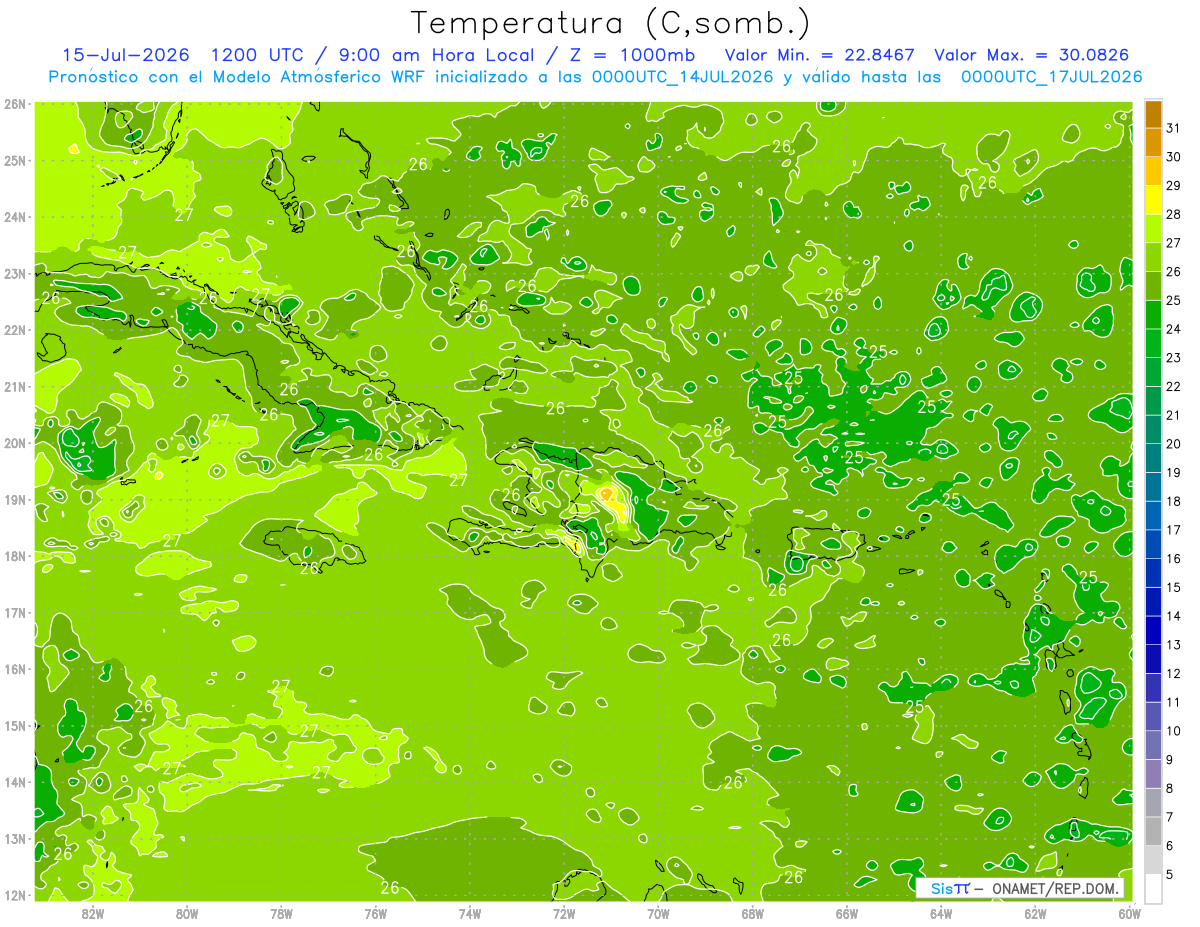The image size is (1200, 927).
Task: Click the latitude label "17N"
Action: pyautogui.click(x=15, y=612)
